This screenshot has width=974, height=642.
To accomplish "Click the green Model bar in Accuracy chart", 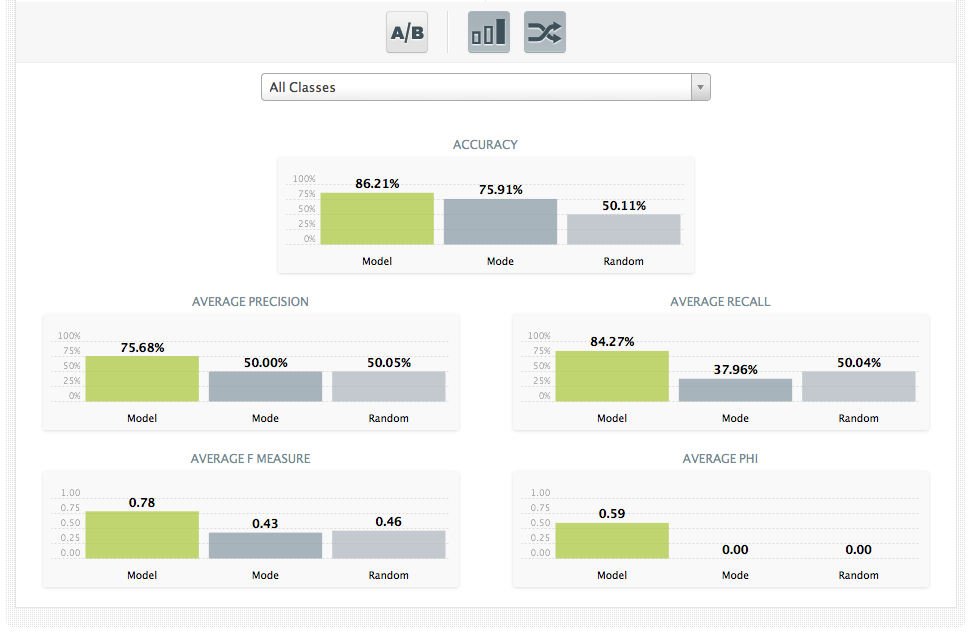I will 377,219.
